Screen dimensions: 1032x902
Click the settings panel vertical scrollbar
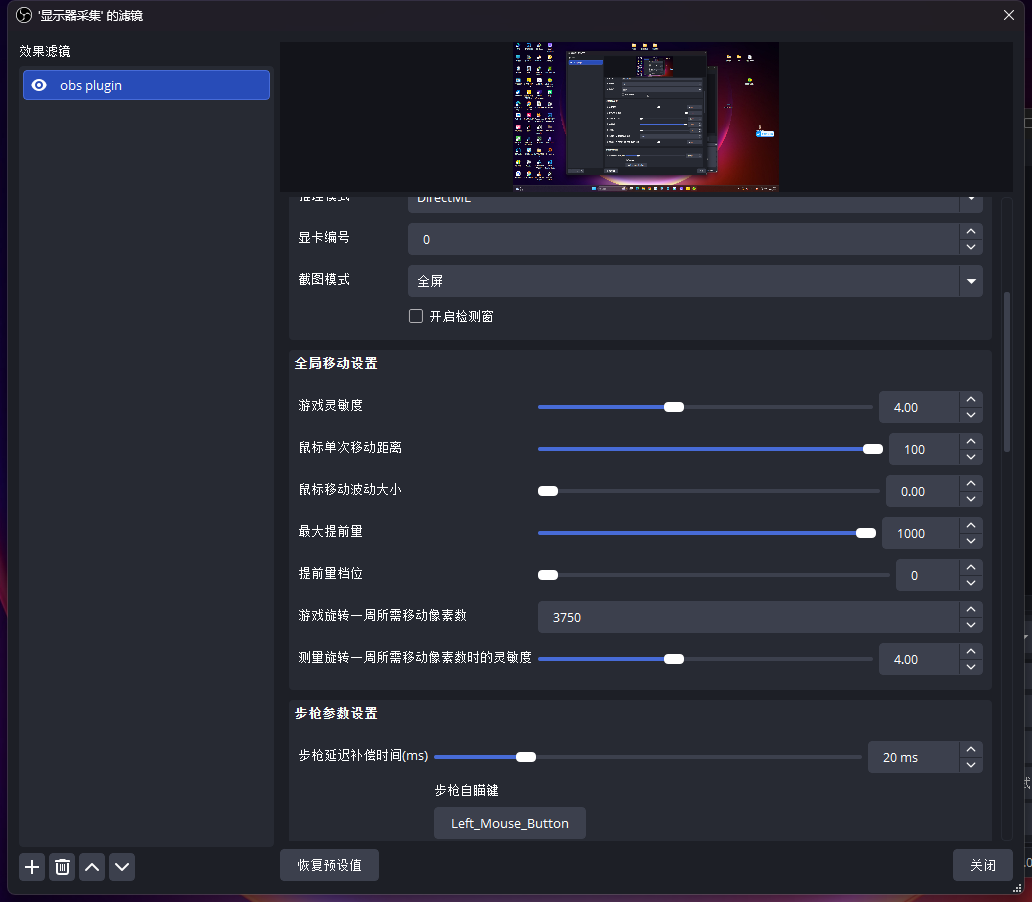click(1006, 370)
